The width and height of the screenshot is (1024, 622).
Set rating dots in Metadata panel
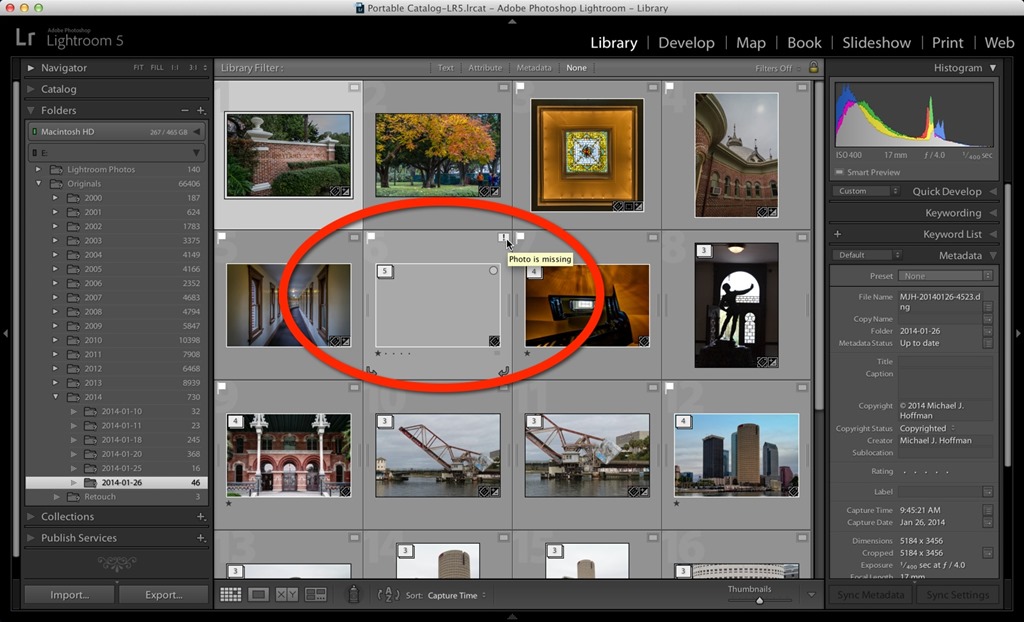(925, 472)
